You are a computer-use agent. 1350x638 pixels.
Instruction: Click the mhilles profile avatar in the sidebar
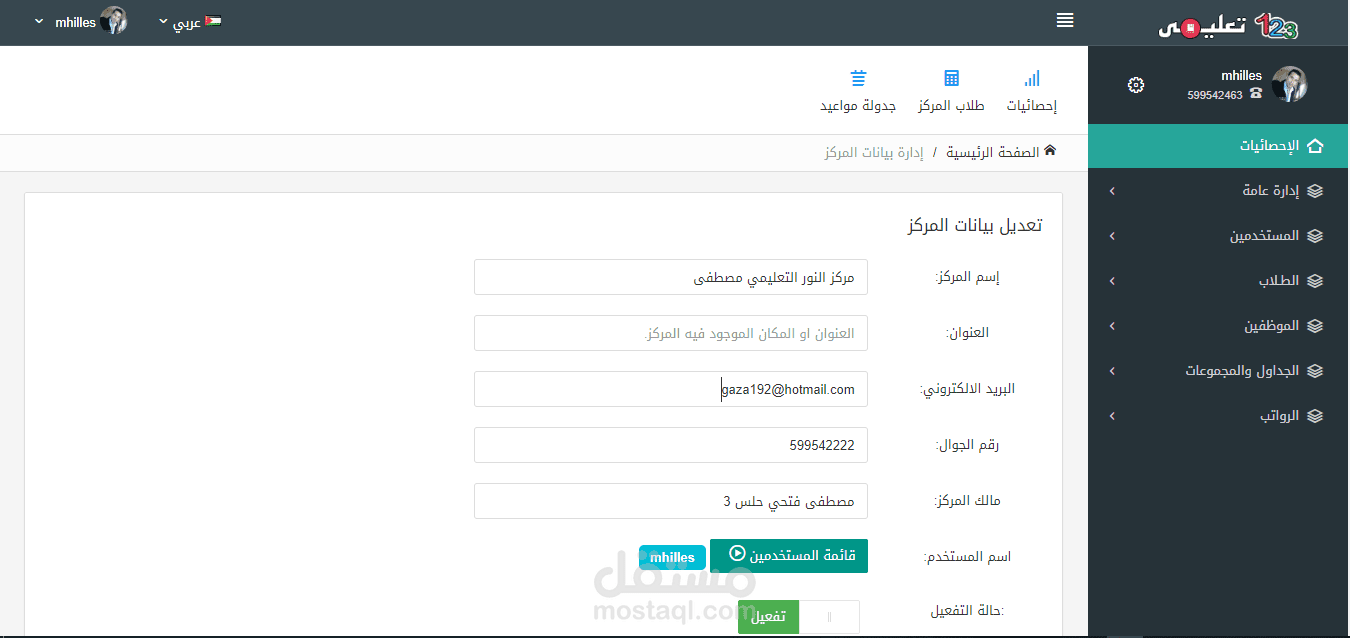point(1290,85)
